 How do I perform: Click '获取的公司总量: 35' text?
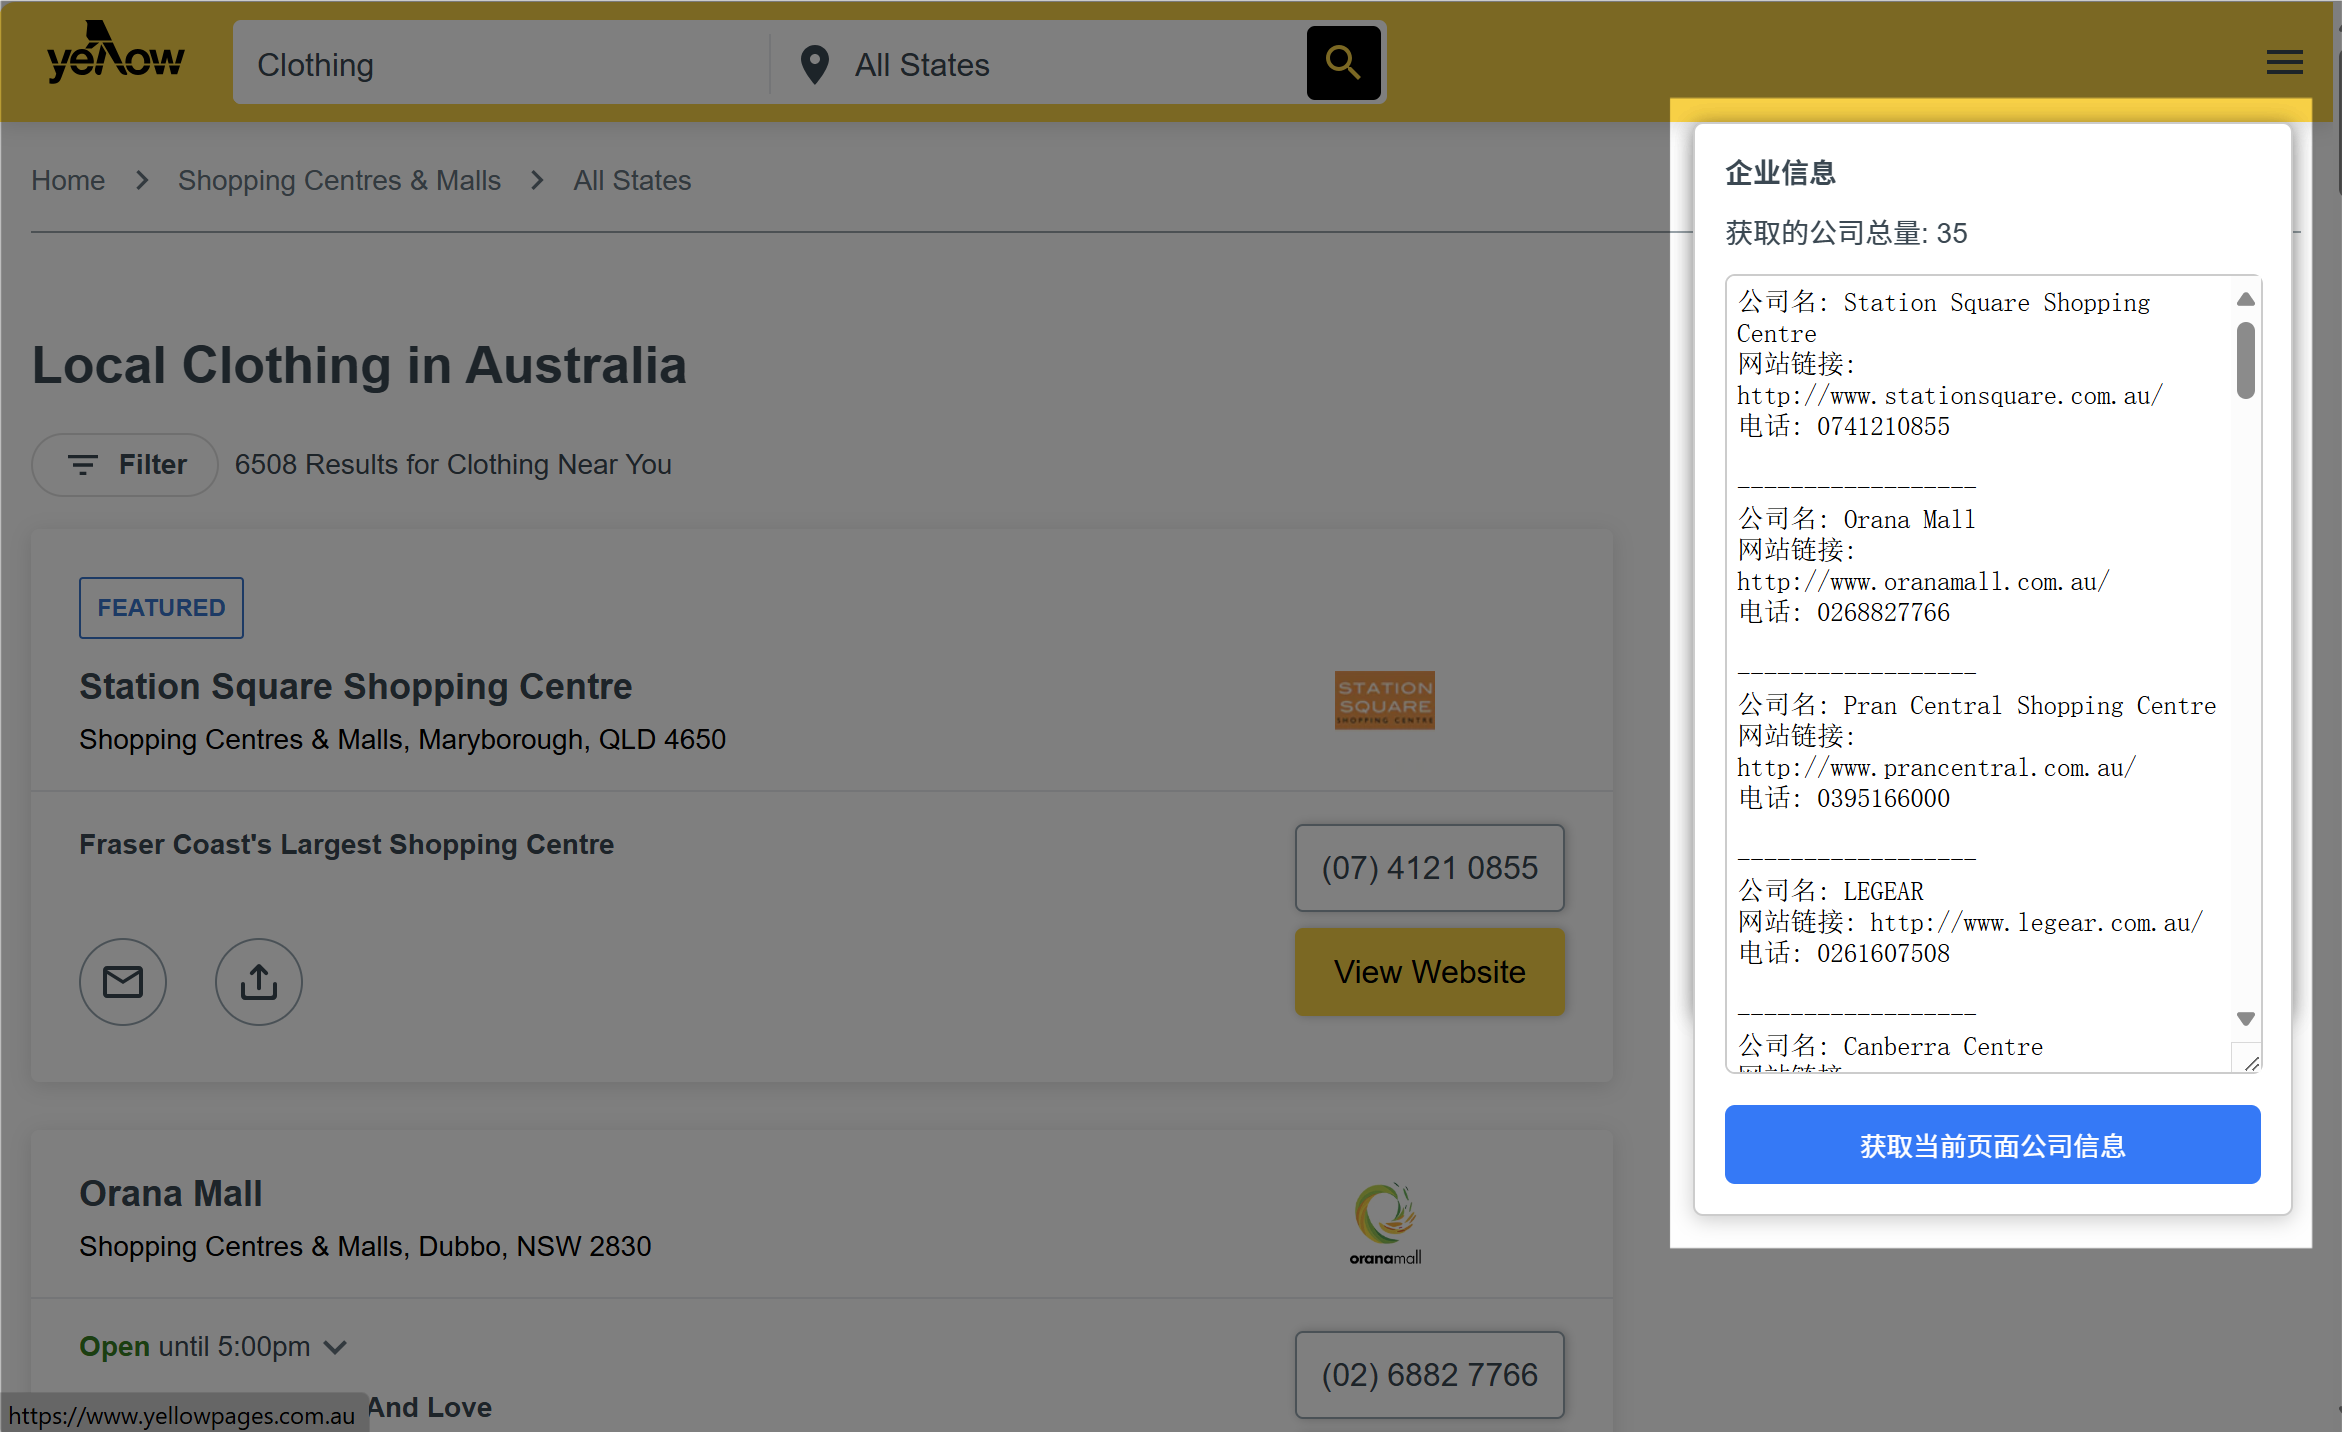pos(1846,233)
